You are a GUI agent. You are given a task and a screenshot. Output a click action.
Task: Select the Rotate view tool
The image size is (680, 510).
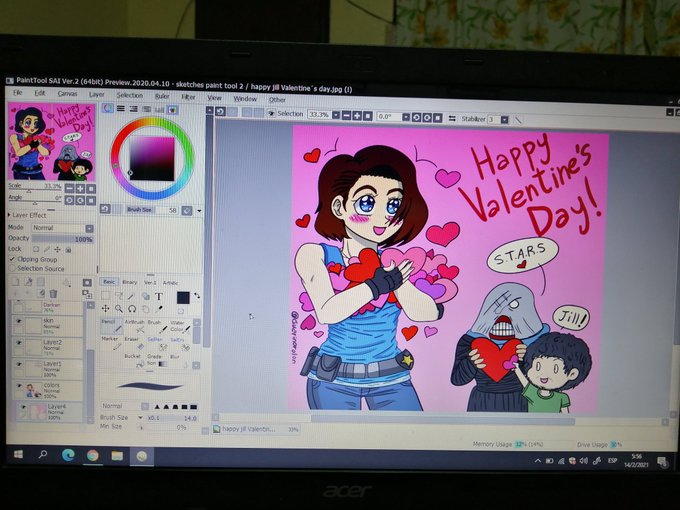[132, 309]
